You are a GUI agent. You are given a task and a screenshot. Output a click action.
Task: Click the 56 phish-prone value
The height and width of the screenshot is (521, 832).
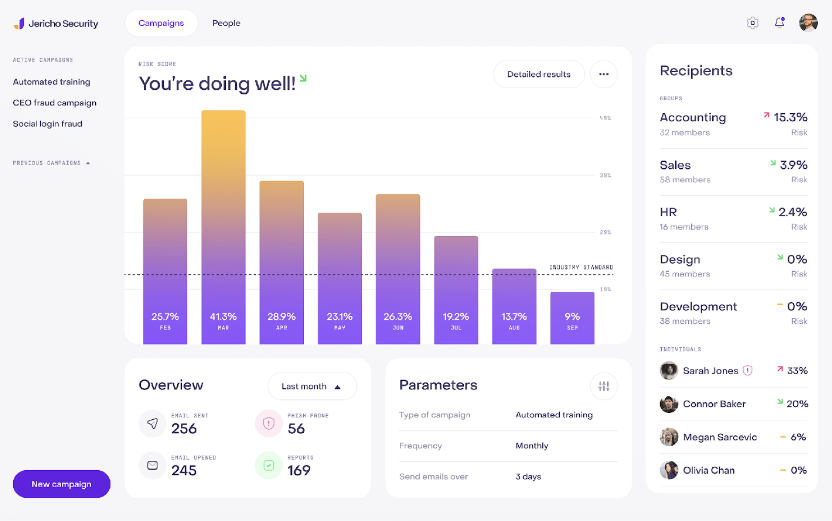point(296,429)
